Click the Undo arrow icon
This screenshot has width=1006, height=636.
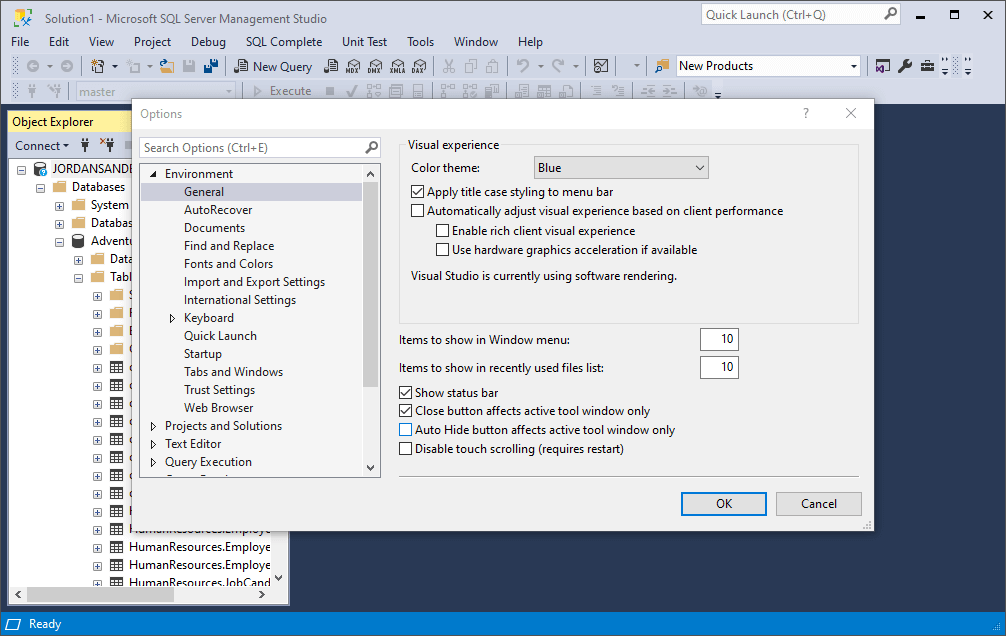(x=523, y=66)
